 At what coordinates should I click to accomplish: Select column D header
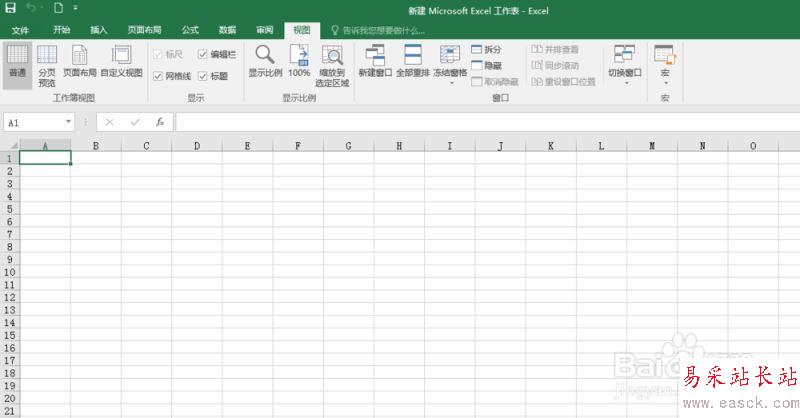point(197,145)
